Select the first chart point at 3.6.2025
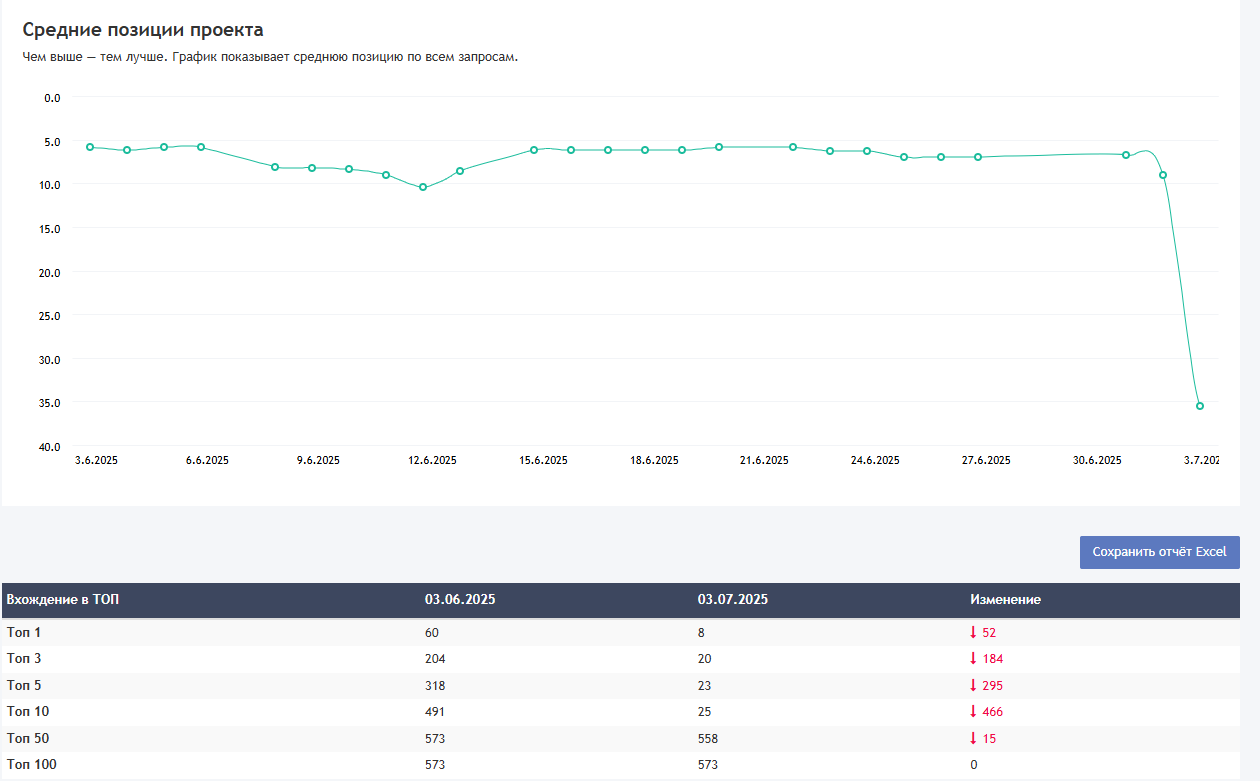 90,147
